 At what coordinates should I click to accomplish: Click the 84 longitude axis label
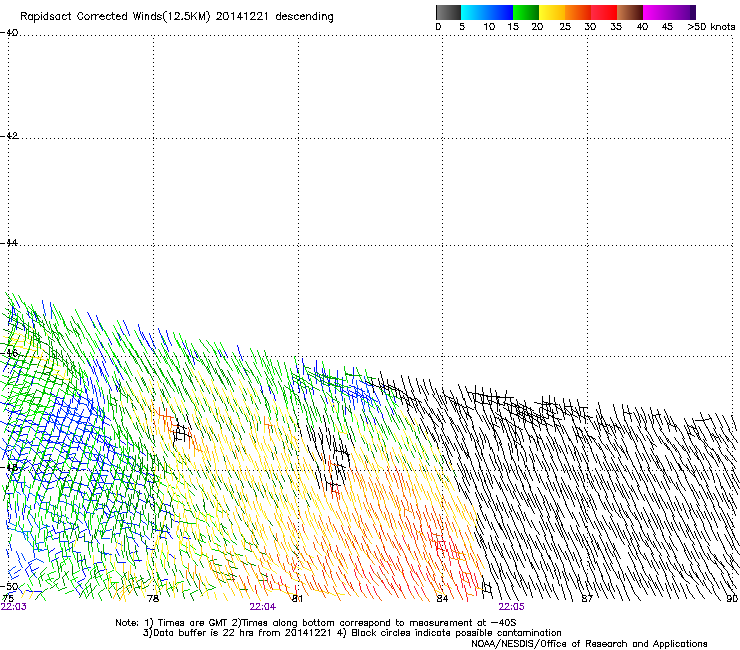(x=442, y=599)
